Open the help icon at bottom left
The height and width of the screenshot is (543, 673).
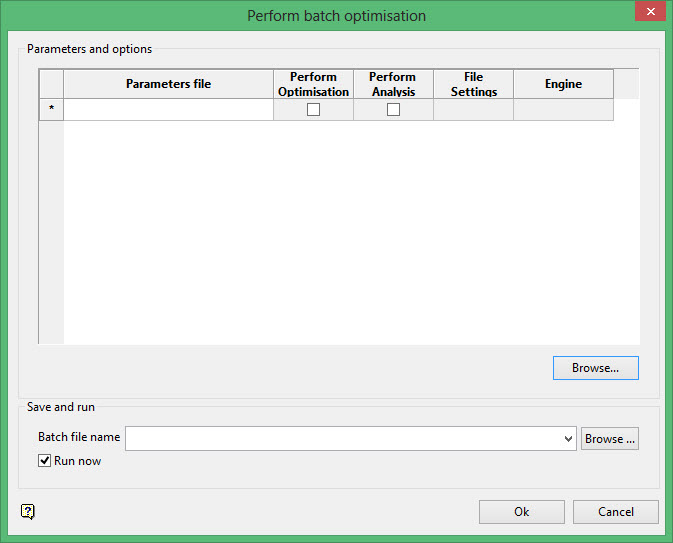(x=28, y=511)
